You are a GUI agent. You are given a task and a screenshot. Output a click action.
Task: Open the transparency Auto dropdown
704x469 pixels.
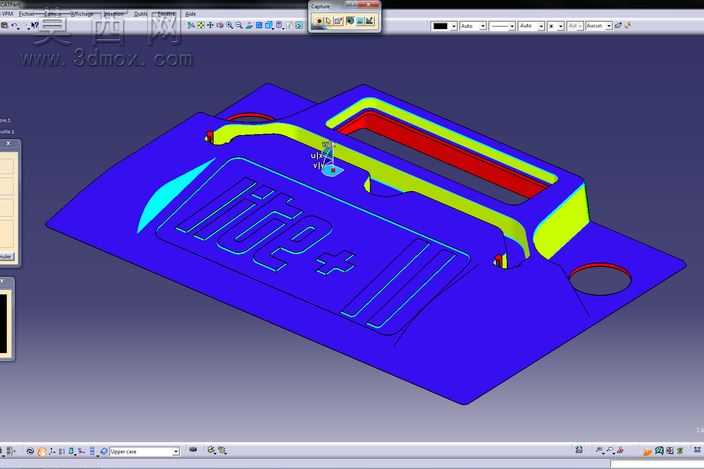coord(473,26)
